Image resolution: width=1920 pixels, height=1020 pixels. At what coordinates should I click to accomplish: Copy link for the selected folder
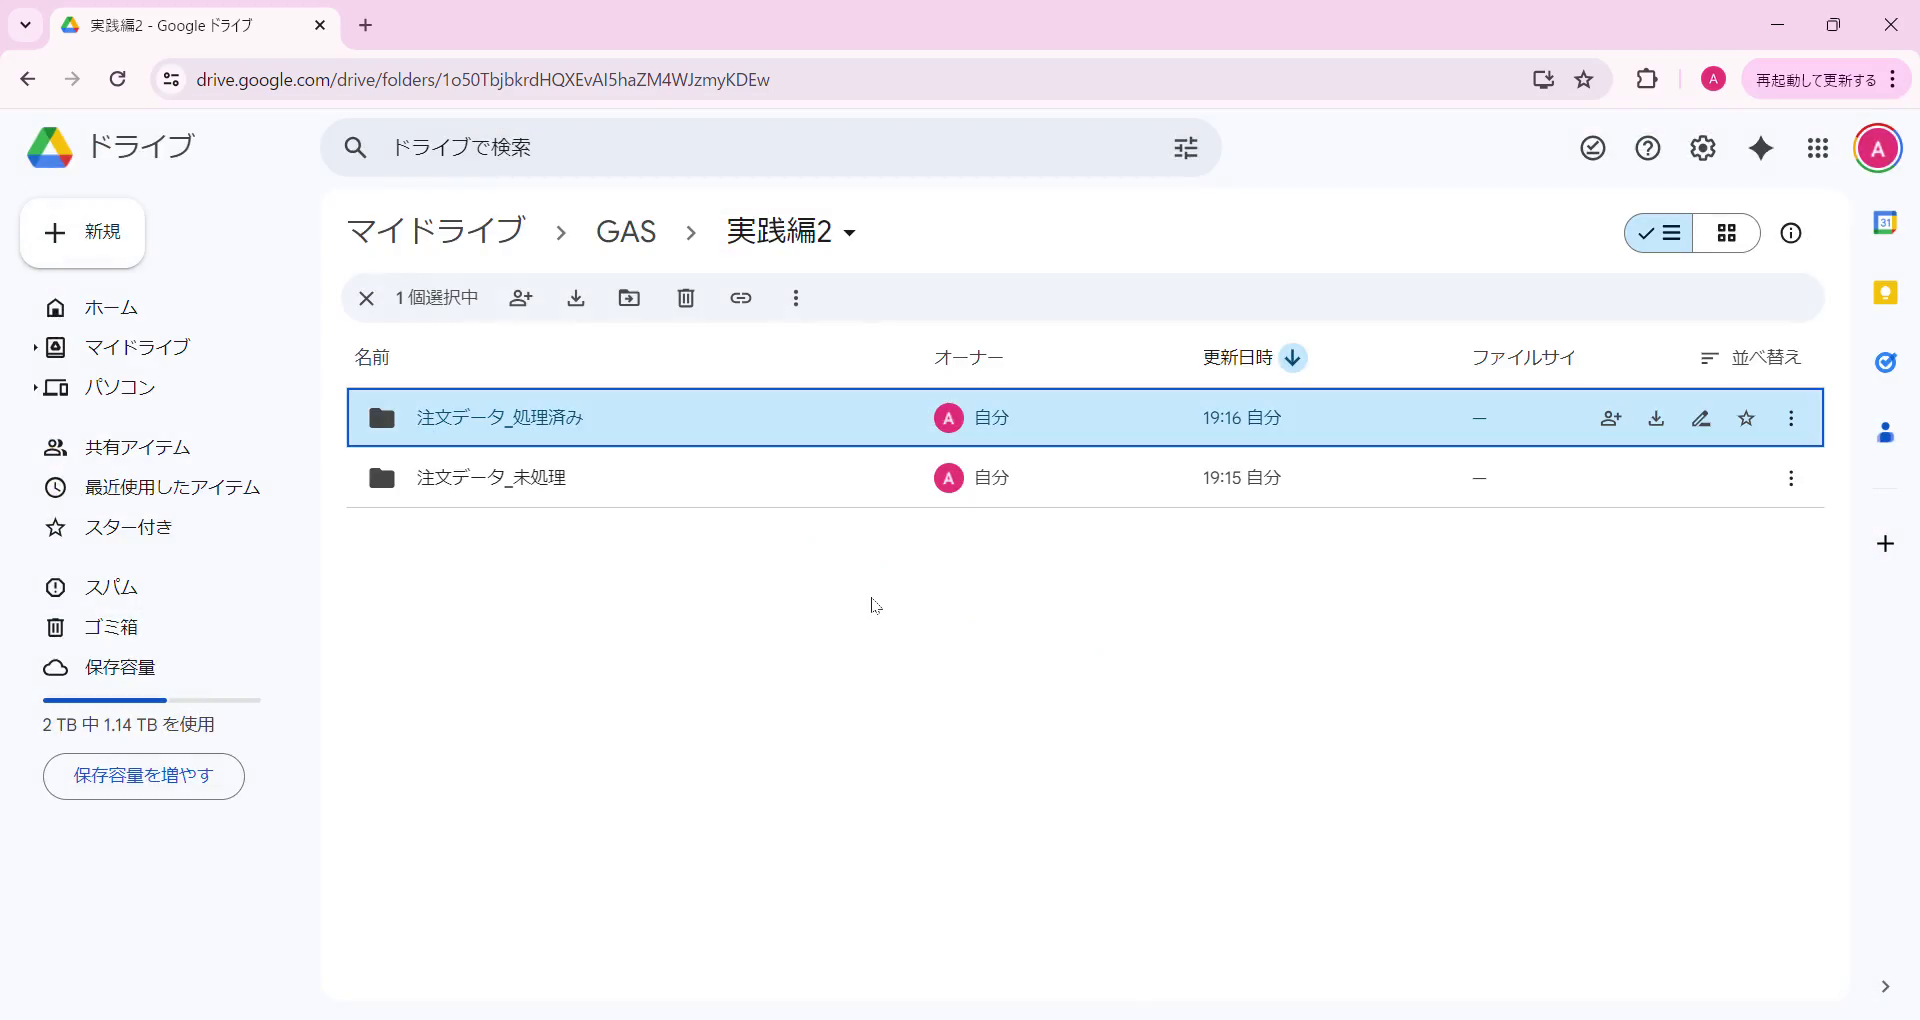741,298
